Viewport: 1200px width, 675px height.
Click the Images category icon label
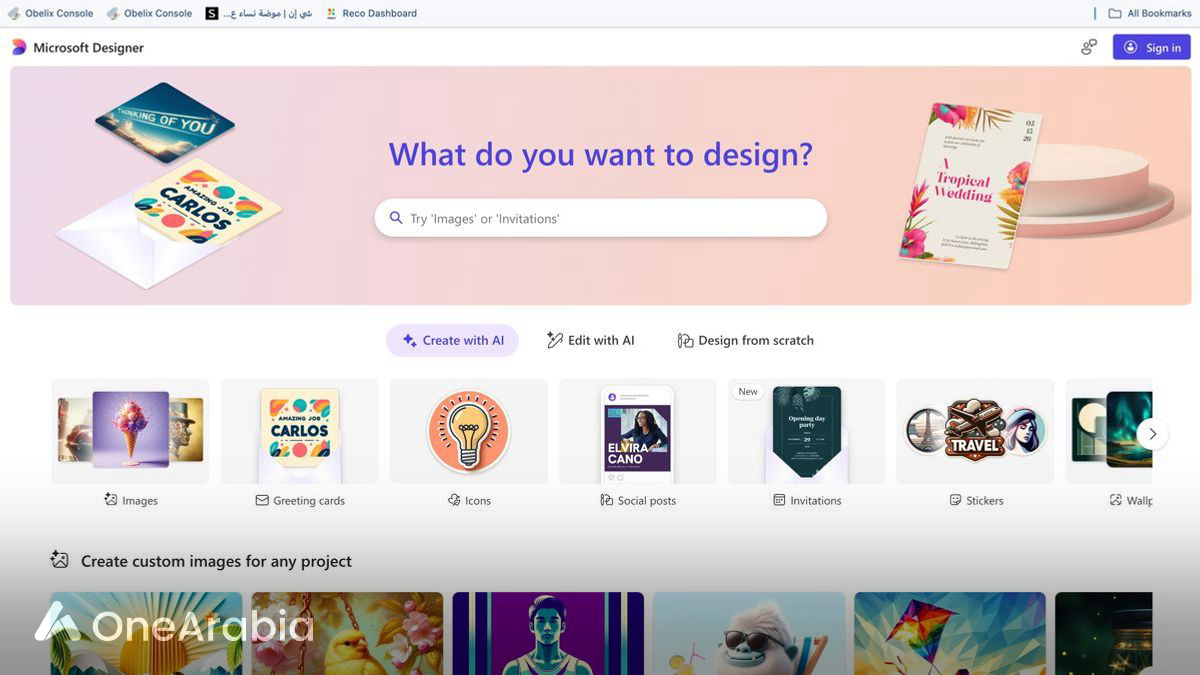click(111, 500)
